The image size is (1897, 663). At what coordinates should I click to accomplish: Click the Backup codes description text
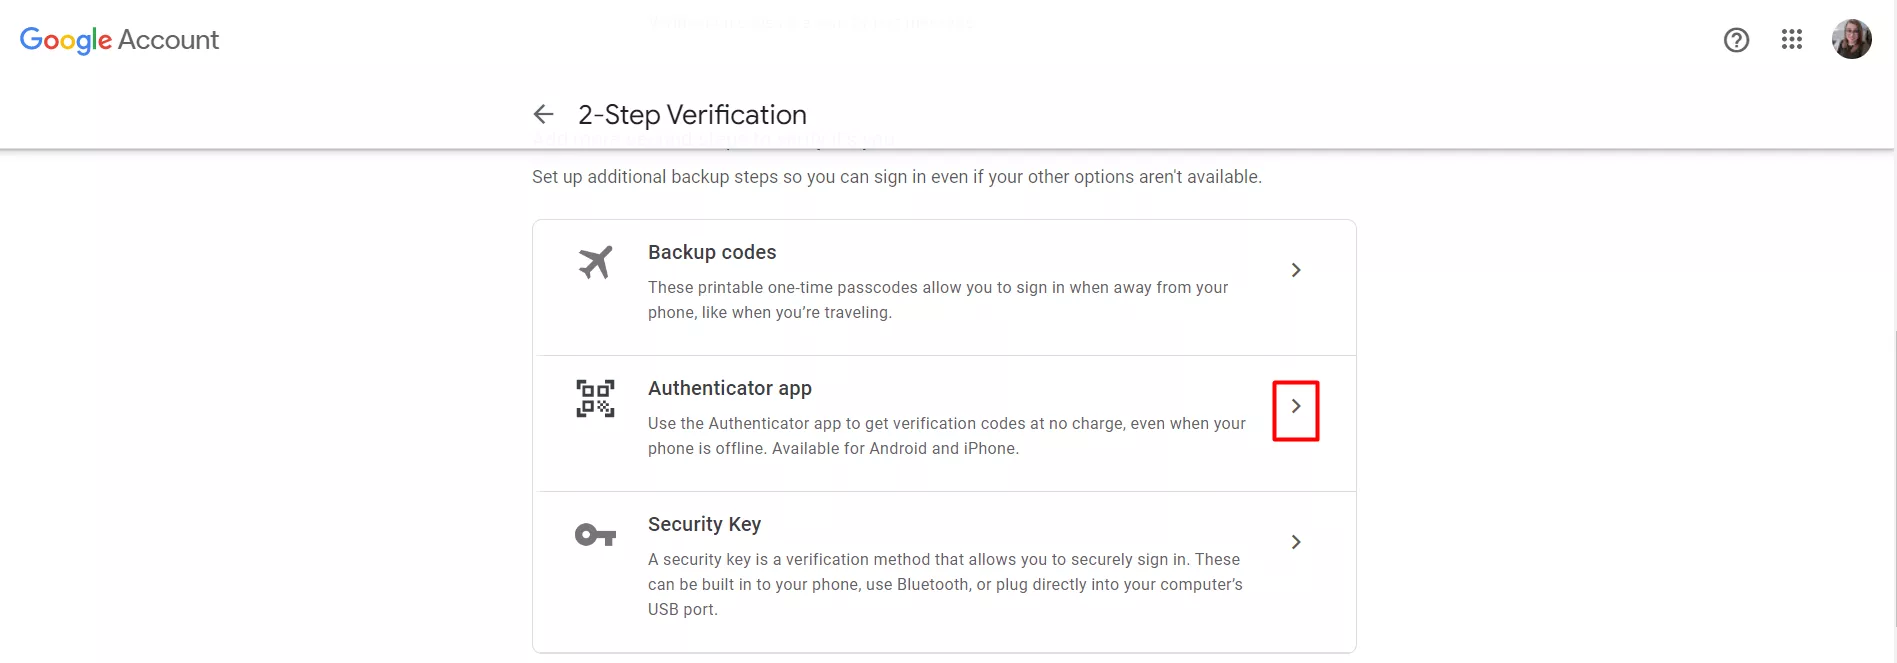point(937,300)
